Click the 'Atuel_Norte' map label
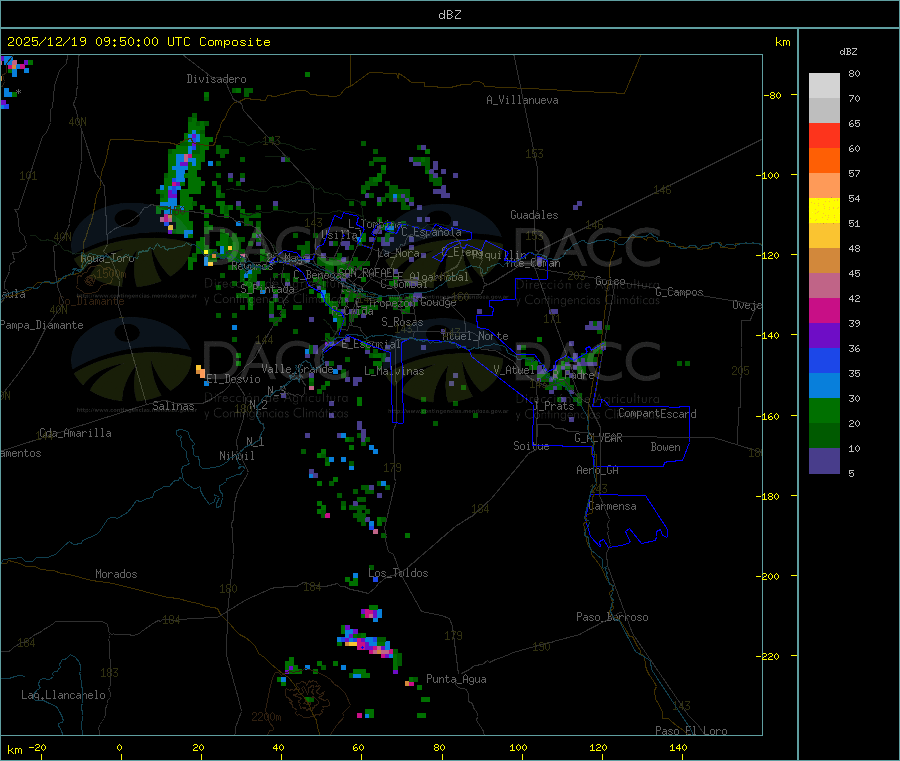Image resolution: width=900 pixels, height=761 pixels. [x=475, y=336]
